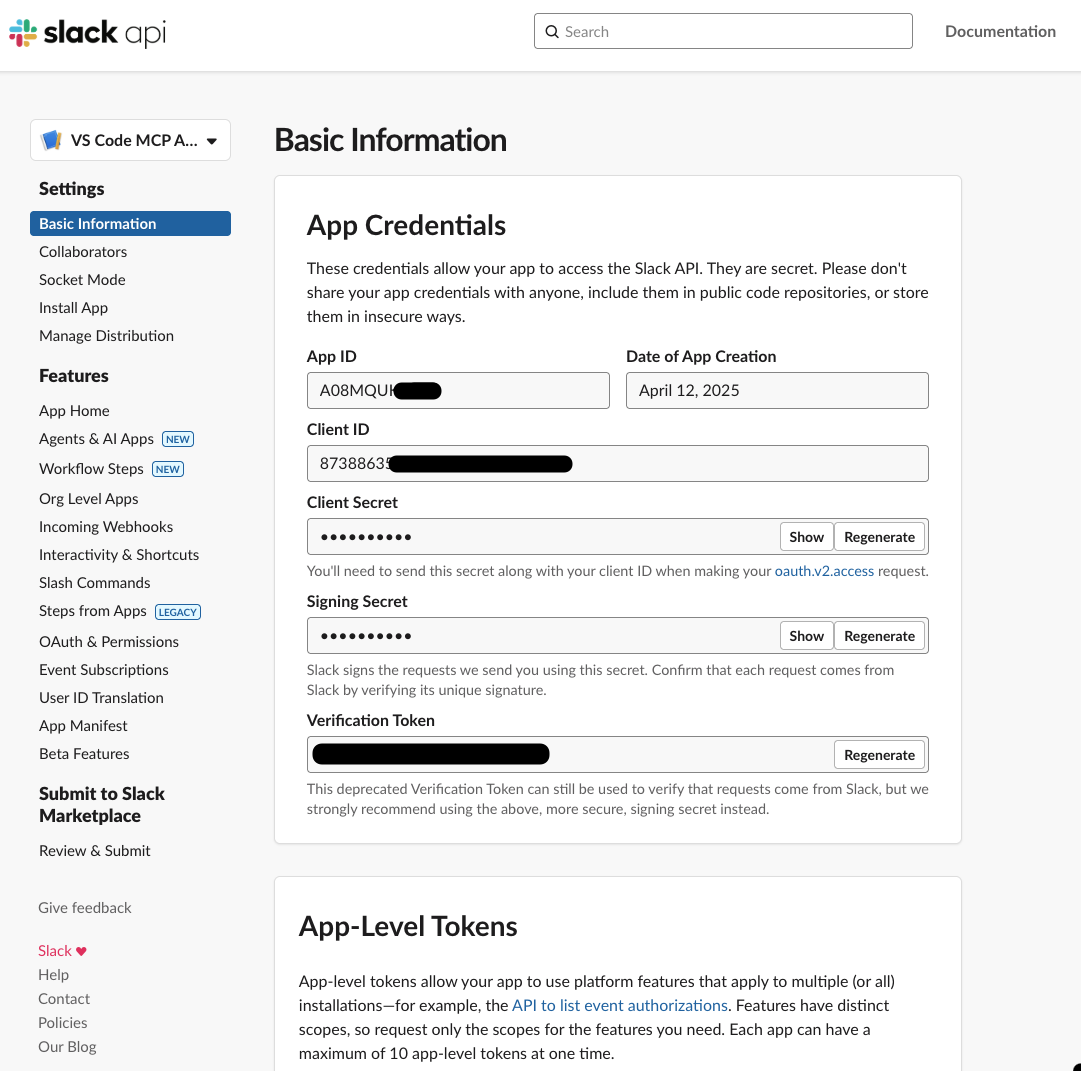The width and height of the screenshot is (1081, 1071).
Task: Go to Install App settings
Action: click(x=73, y=307)
